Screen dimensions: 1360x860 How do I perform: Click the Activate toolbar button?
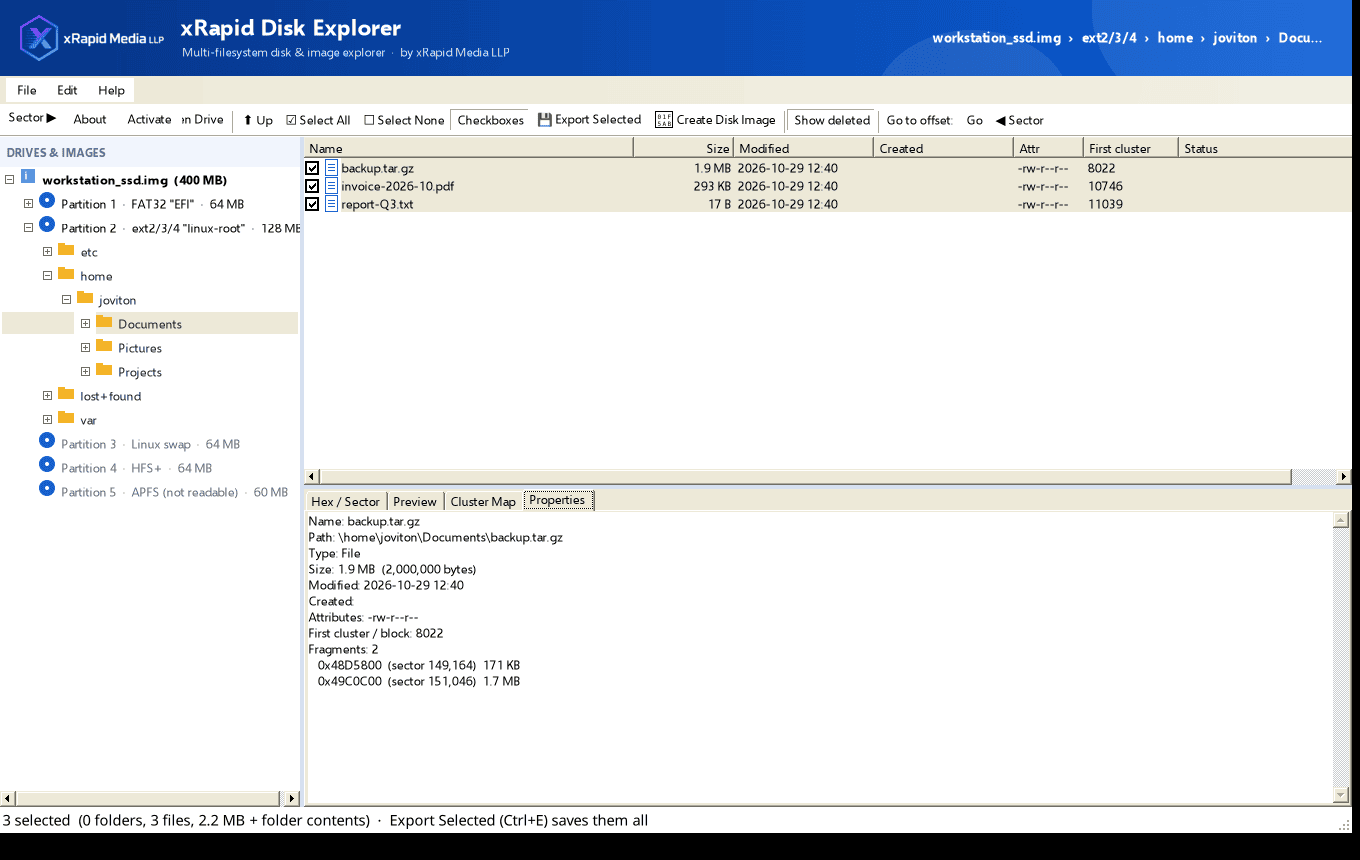tap(149, 119)
